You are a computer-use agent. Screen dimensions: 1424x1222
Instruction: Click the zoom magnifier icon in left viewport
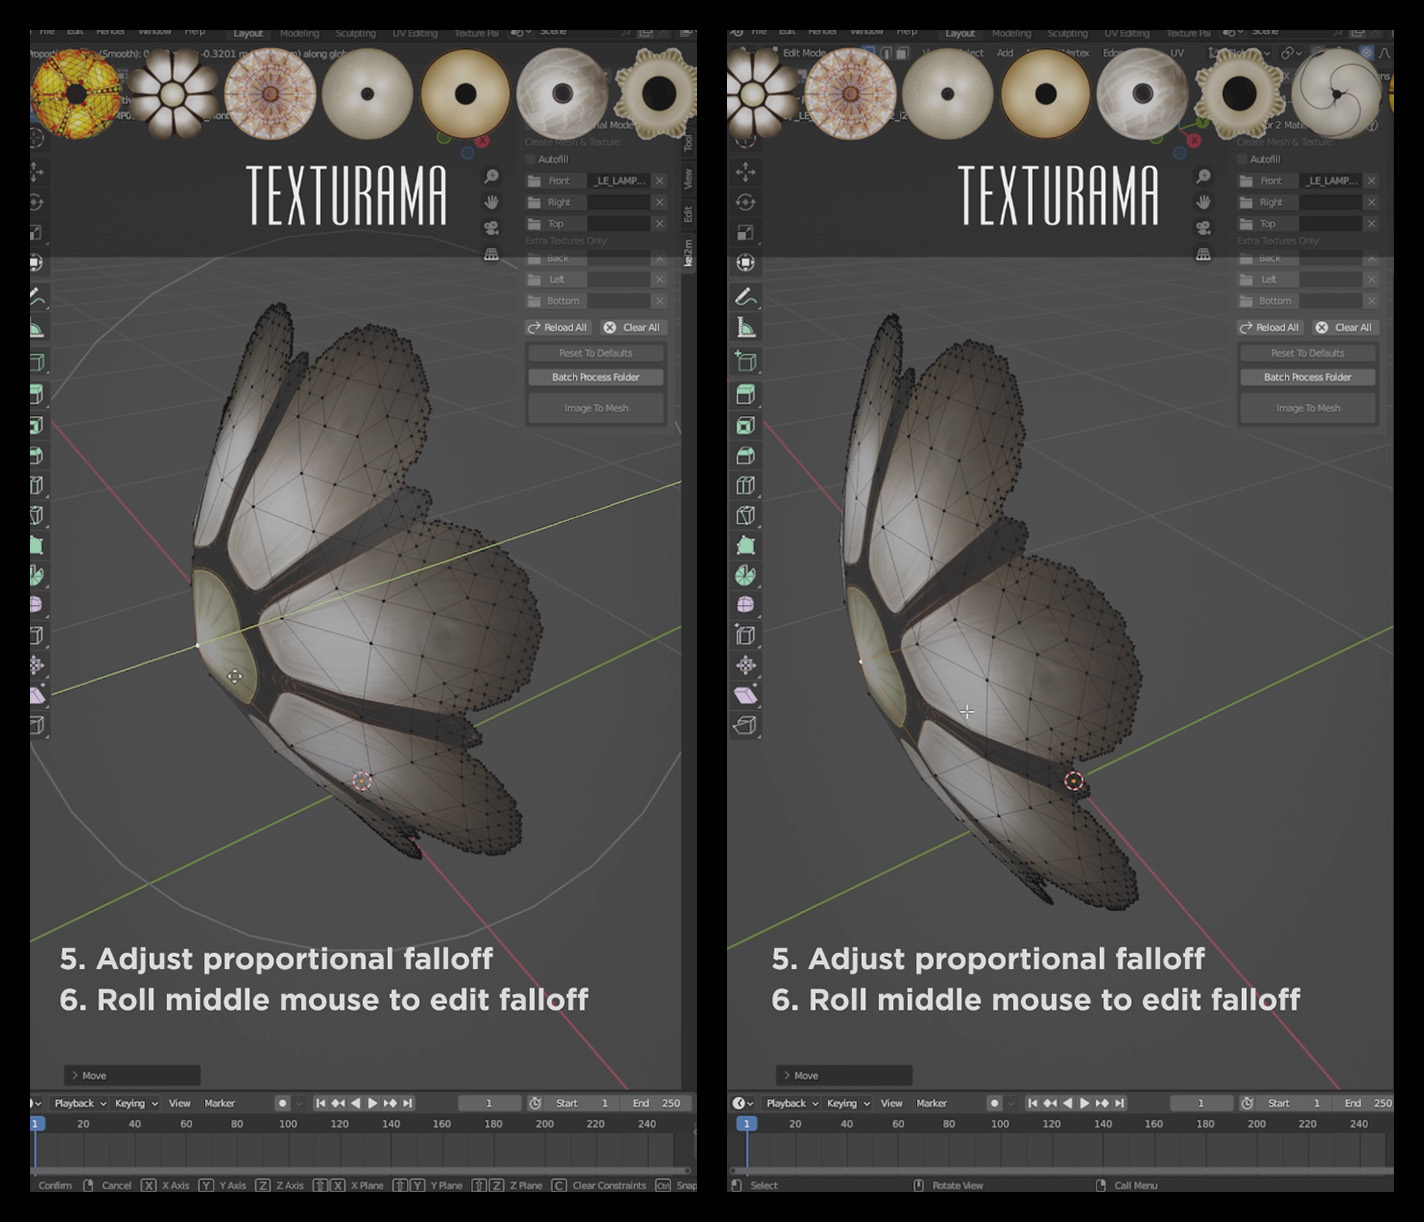(x=492, y=176)
